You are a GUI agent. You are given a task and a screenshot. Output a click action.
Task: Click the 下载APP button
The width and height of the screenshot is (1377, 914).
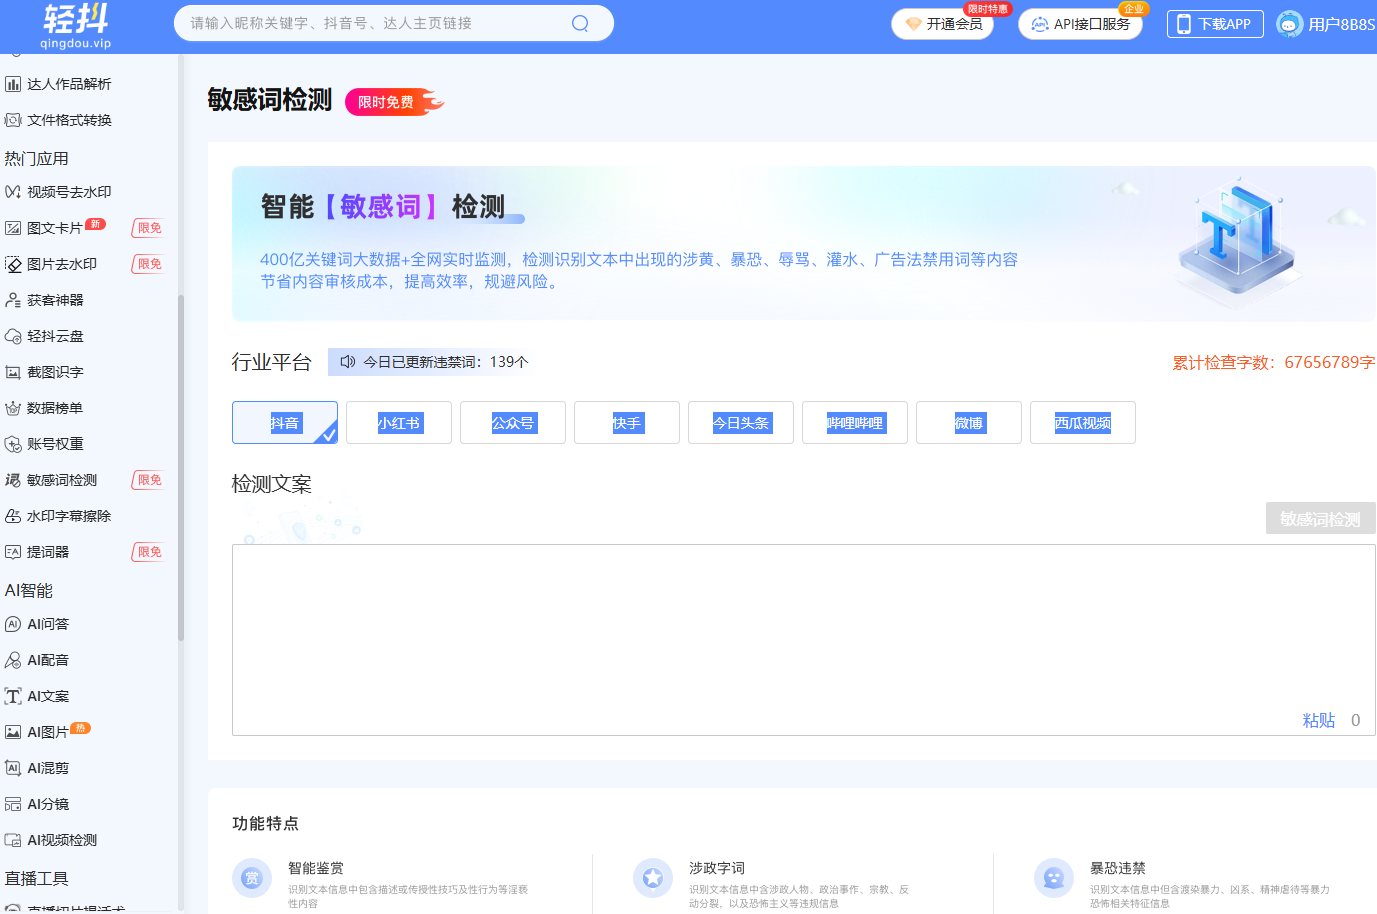(1215, 24)
